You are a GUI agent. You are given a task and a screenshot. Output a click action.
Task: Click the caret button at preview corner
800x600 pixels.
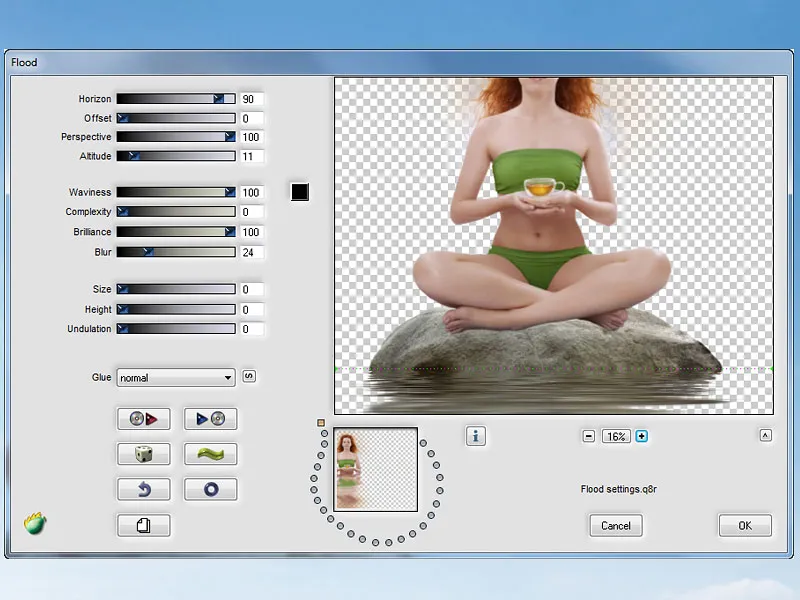point(765,435)
